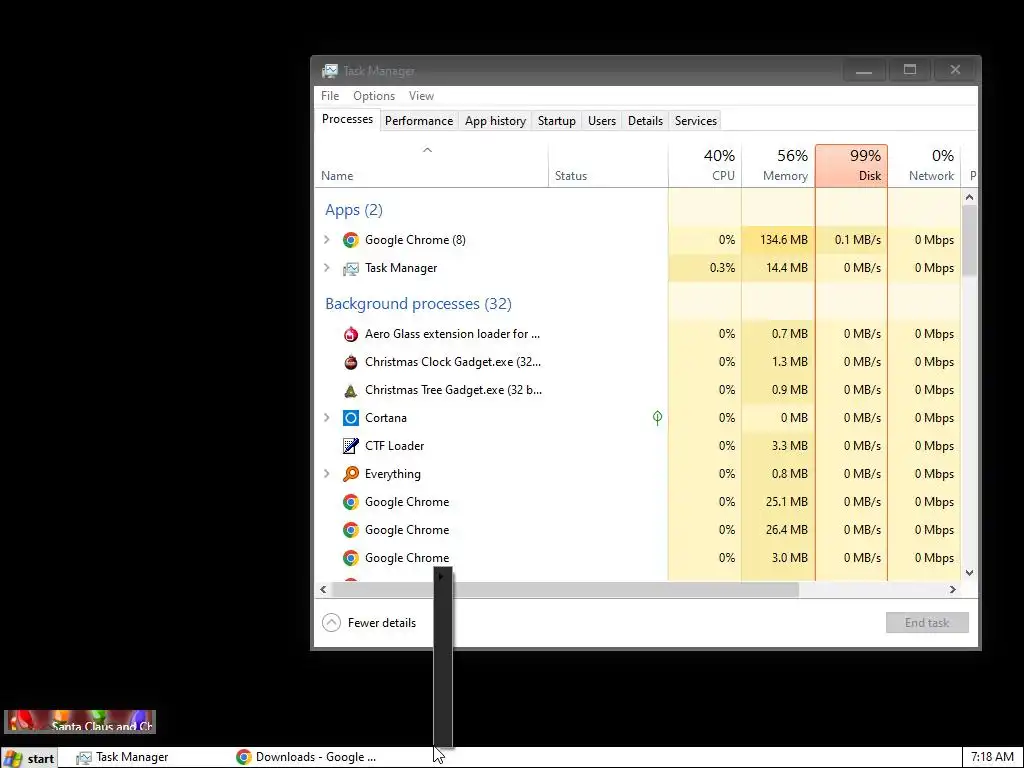Click the Task Manager process row icon
The image size is (1024, 768).
(351, 268)
